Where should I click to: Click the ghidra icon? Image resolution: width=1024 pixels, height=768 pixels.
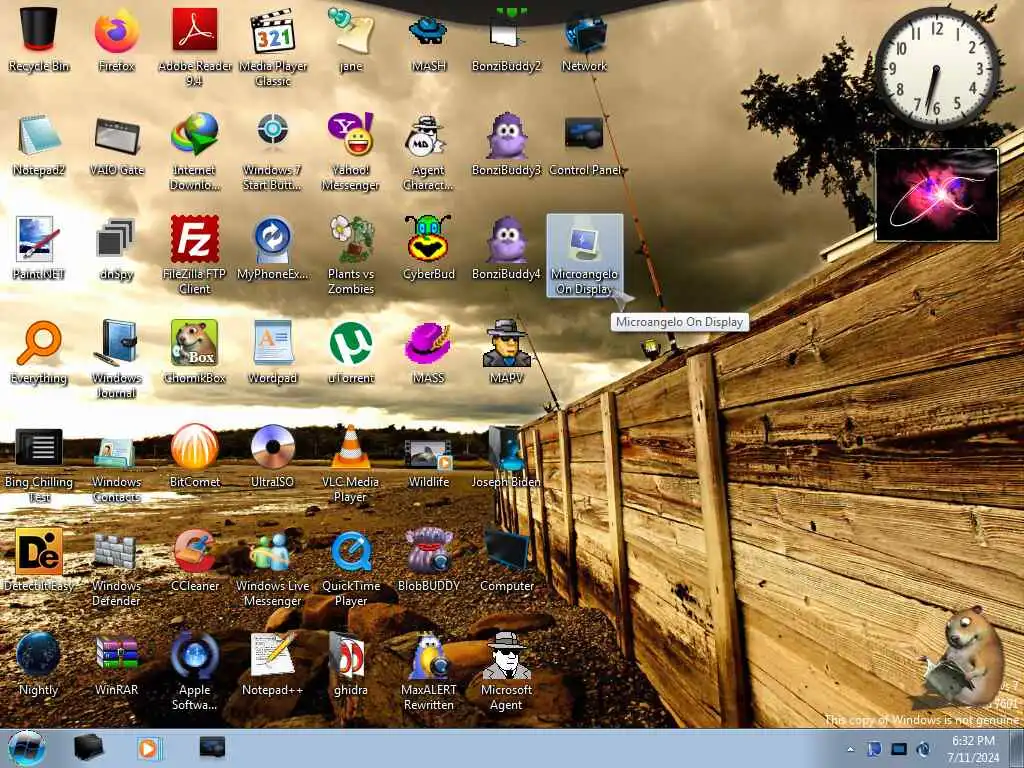coord(351,664)
